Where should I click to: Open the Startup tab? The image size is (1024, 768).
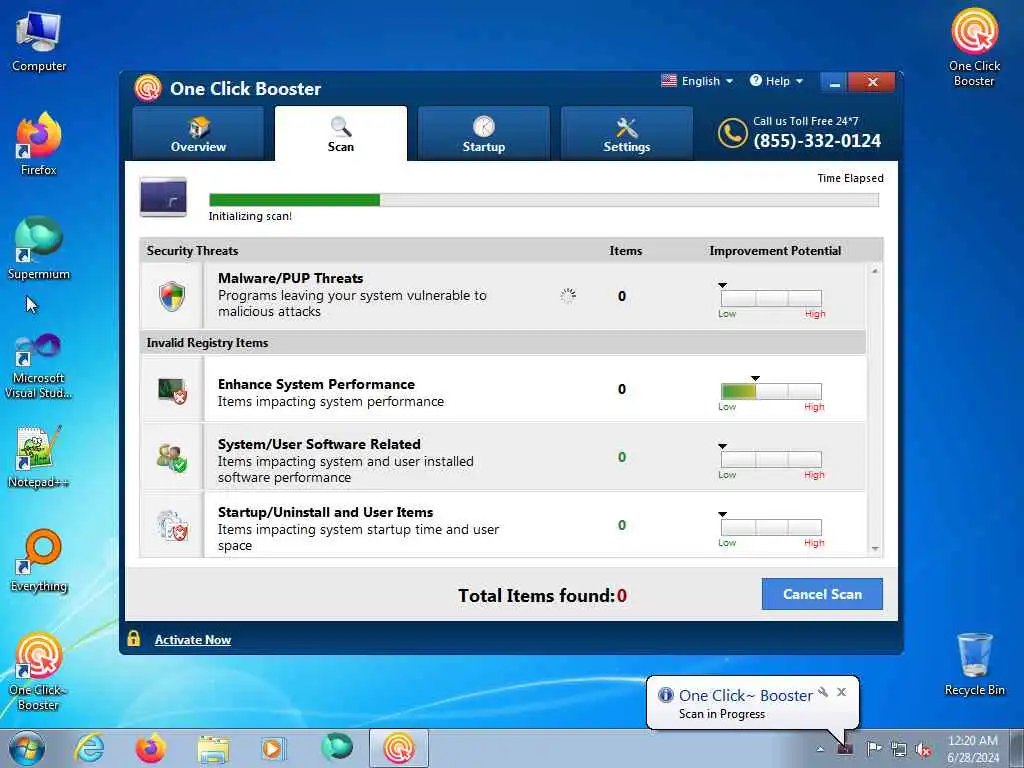click(x=483, y=134)
